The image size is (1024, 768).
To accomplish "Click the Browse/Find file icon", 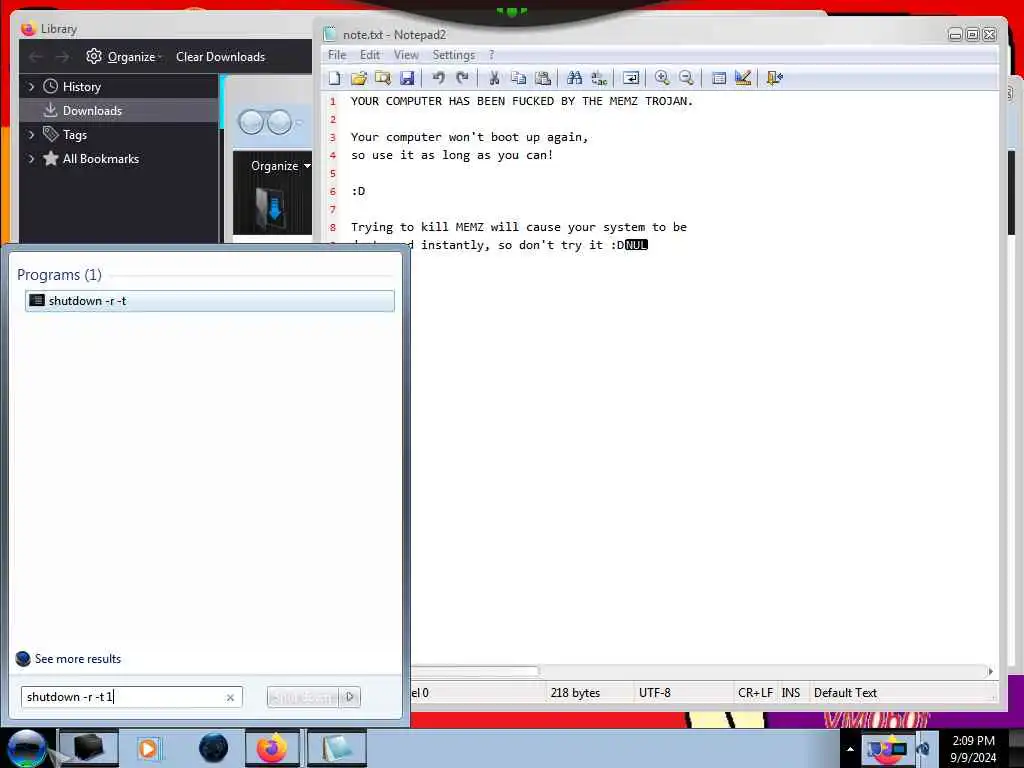I will [x=383, y=78].
